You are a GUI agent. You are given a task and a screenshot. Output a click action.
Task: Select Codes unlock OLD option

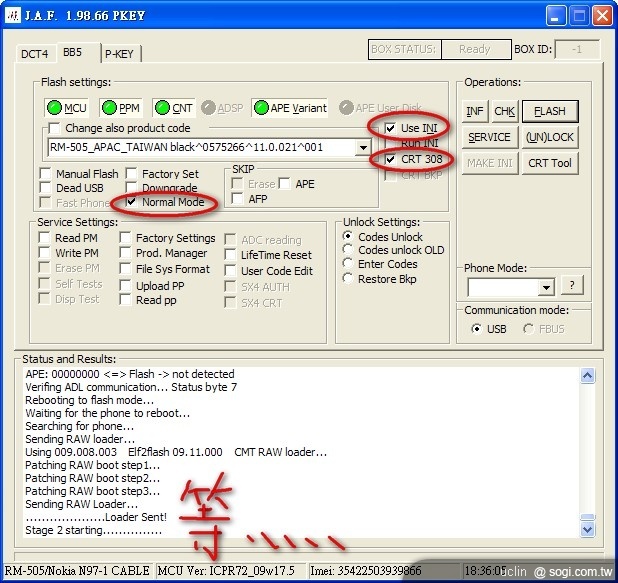(348, 250)
